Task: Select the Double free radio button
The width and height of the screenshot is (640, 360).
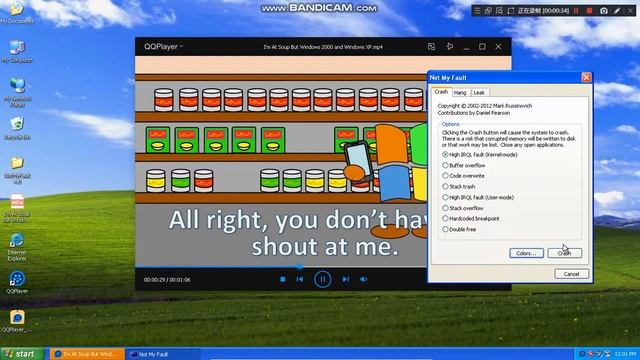Action: (x=445, y=229)
